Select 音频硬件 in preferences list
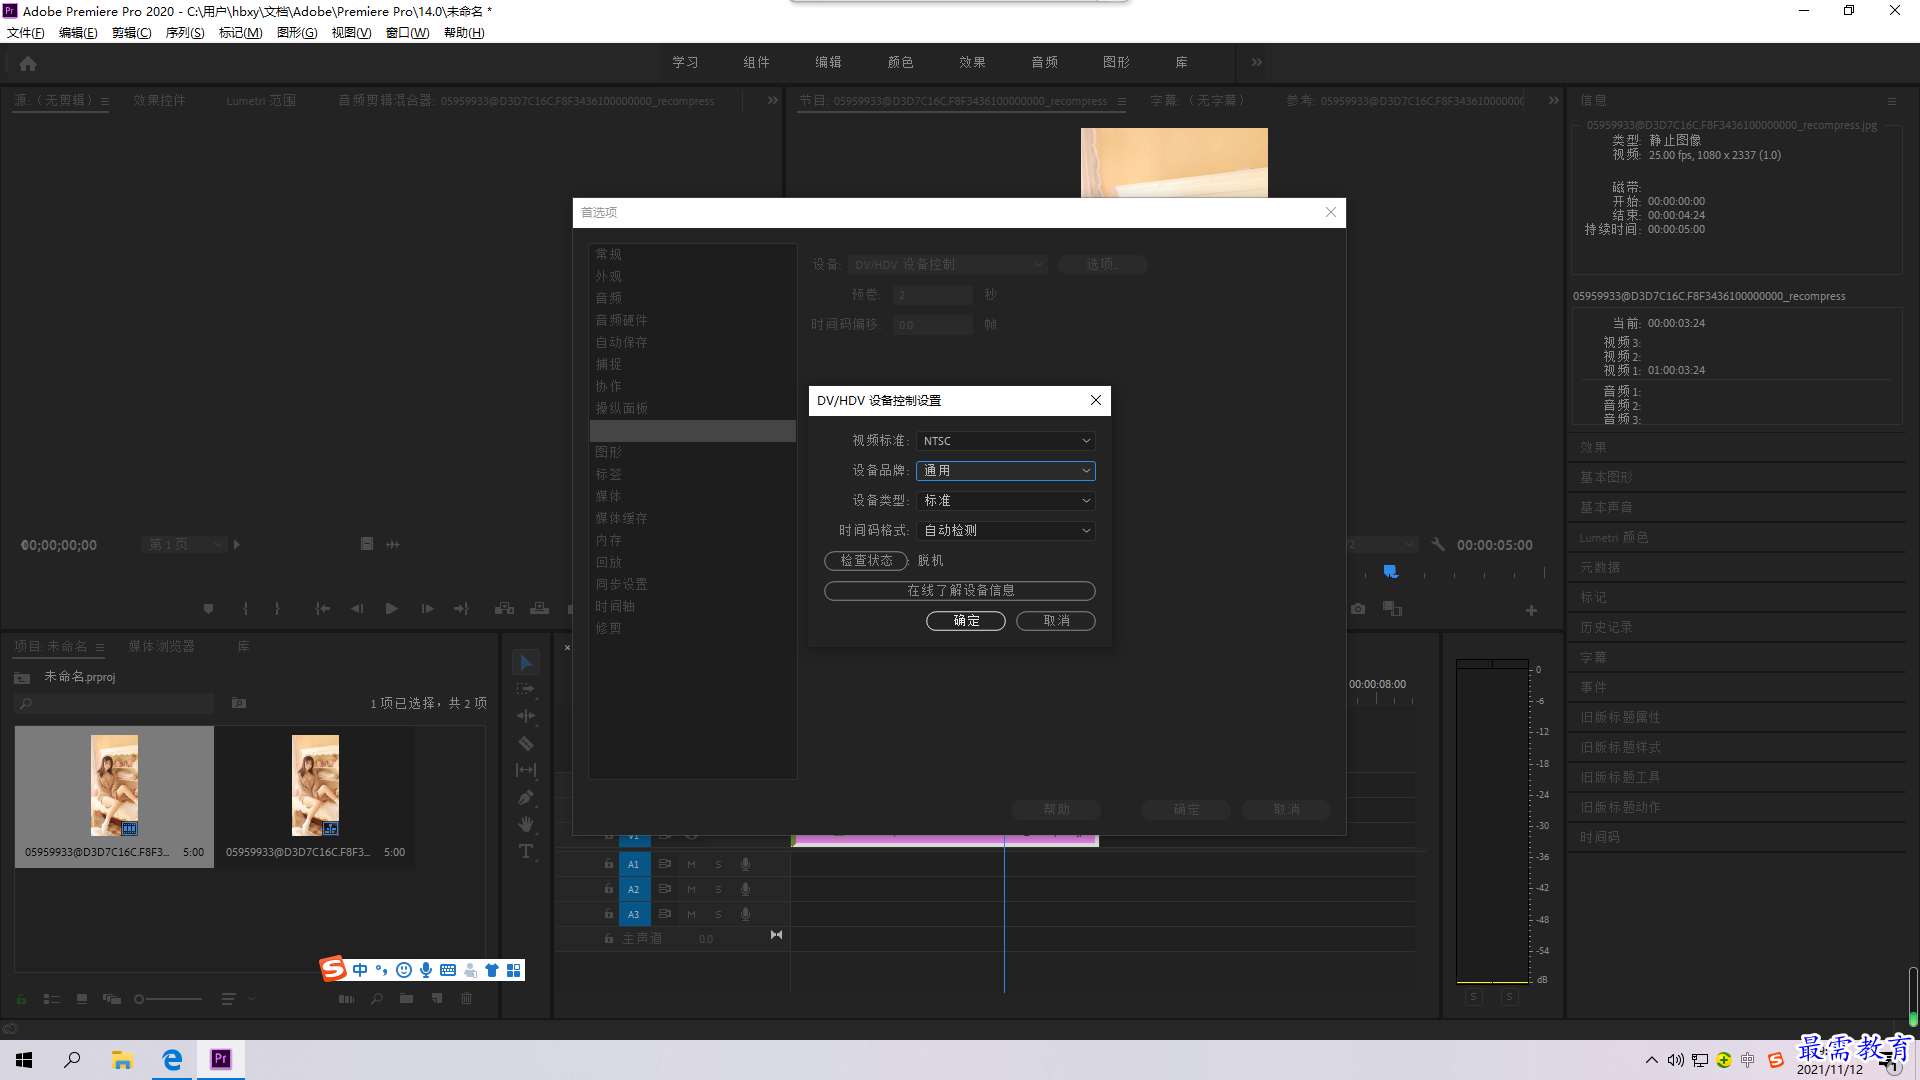Screen dimensions: 1920x1080 coord(621,320)
